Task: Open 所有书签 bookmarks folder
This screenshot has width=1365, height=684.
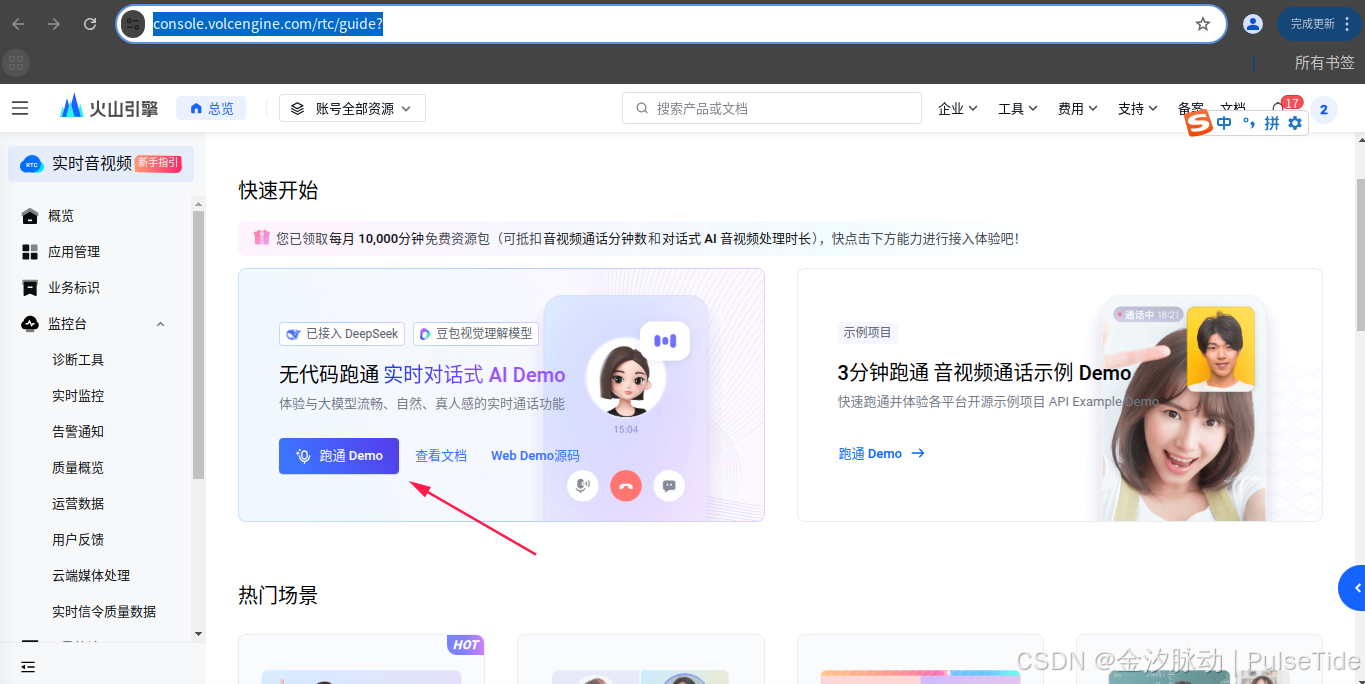Action: 1324,62
